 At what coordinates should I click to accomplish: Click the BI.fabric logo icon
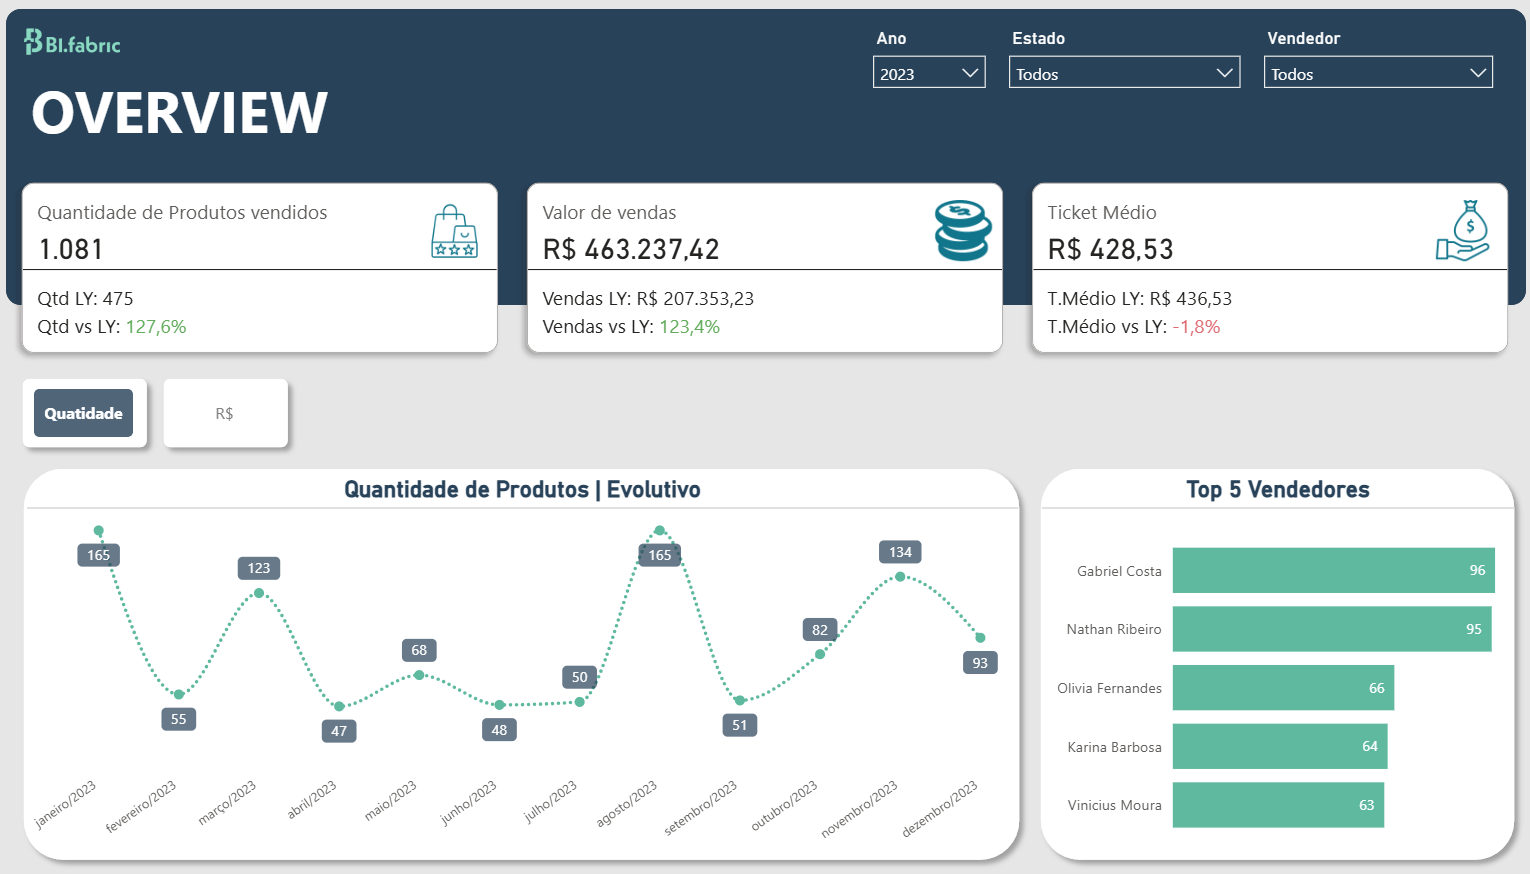pos(34,42)
